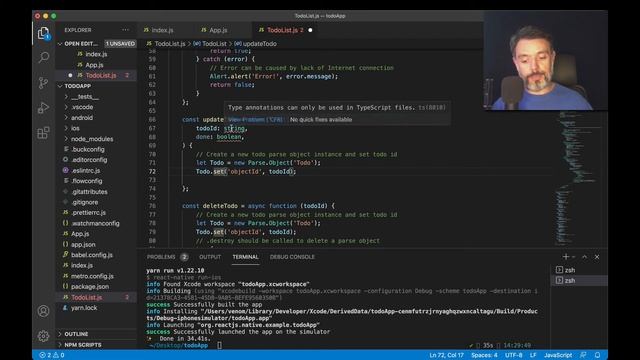The width and height of the screenshot is (640, 360).
Task: Switch to the Terminal panel tab
Action: (245, 257)
